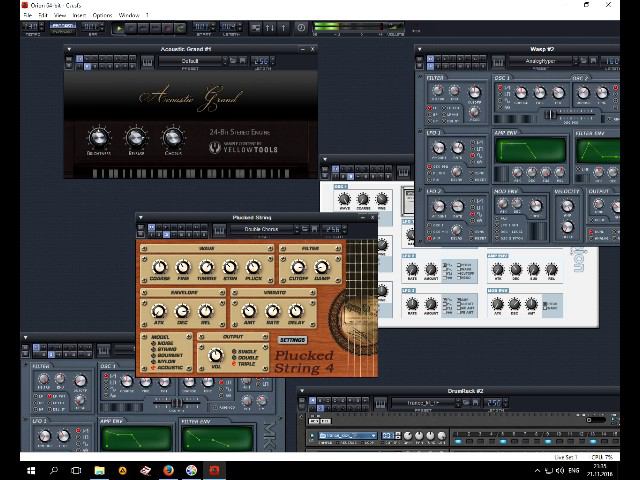Collapse Acoustic Grand #1 window via triangle

pos(69,49)
